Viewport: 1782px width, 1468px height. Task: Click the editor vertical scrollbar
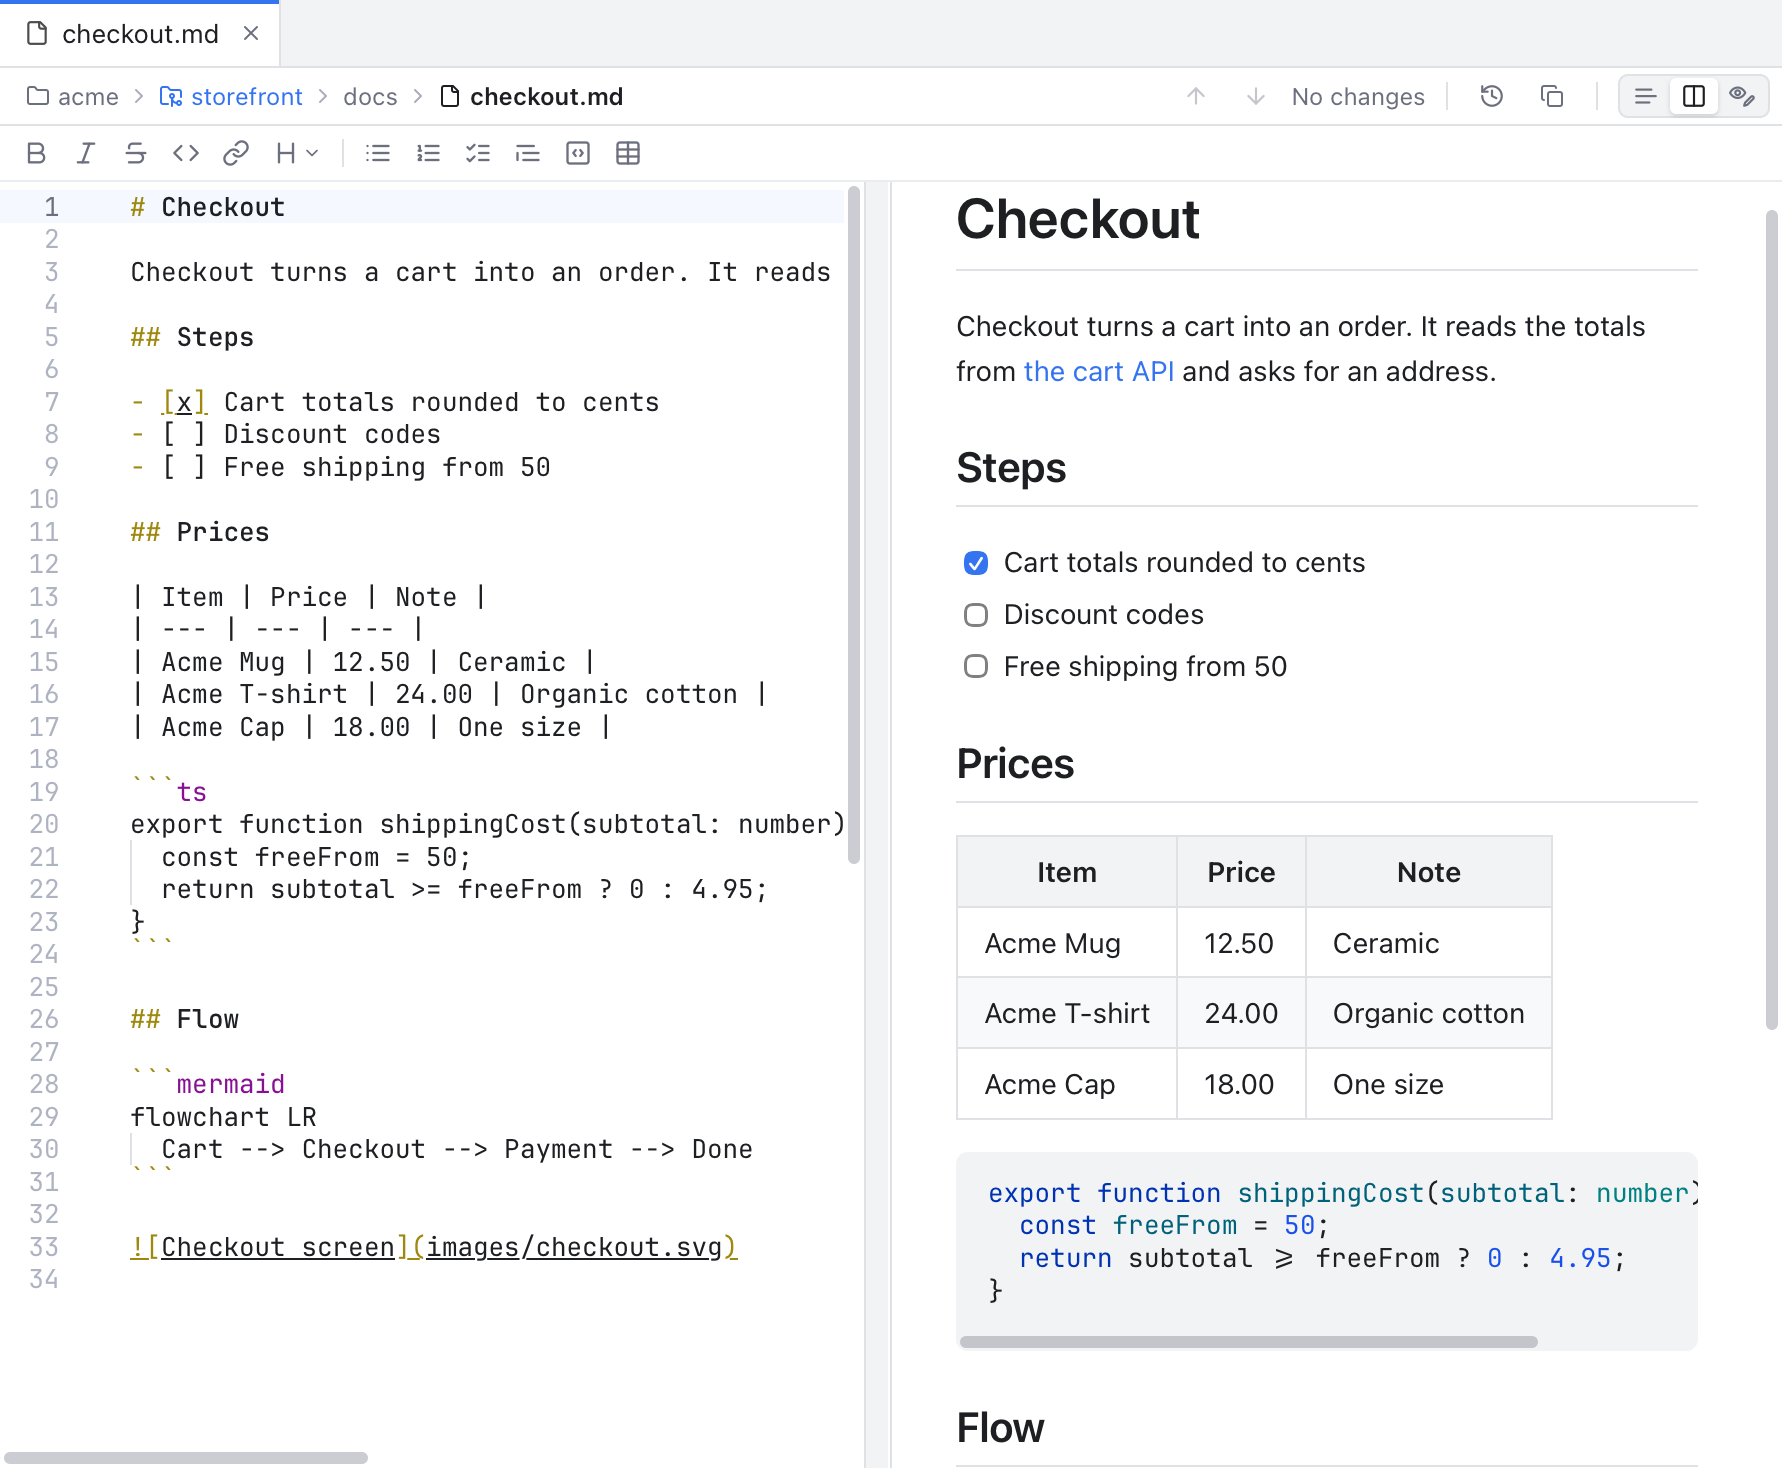(x=854, y=525)
